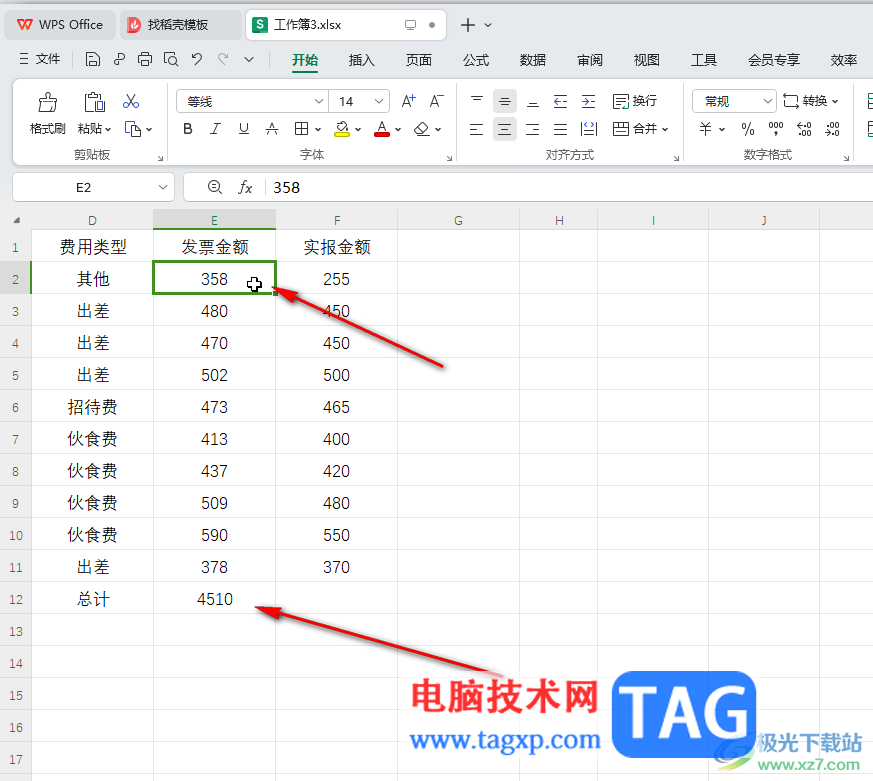This screenshot has width=873, height=781.
Task: Click the Select All corner button
Action: (x=17, y=220)
